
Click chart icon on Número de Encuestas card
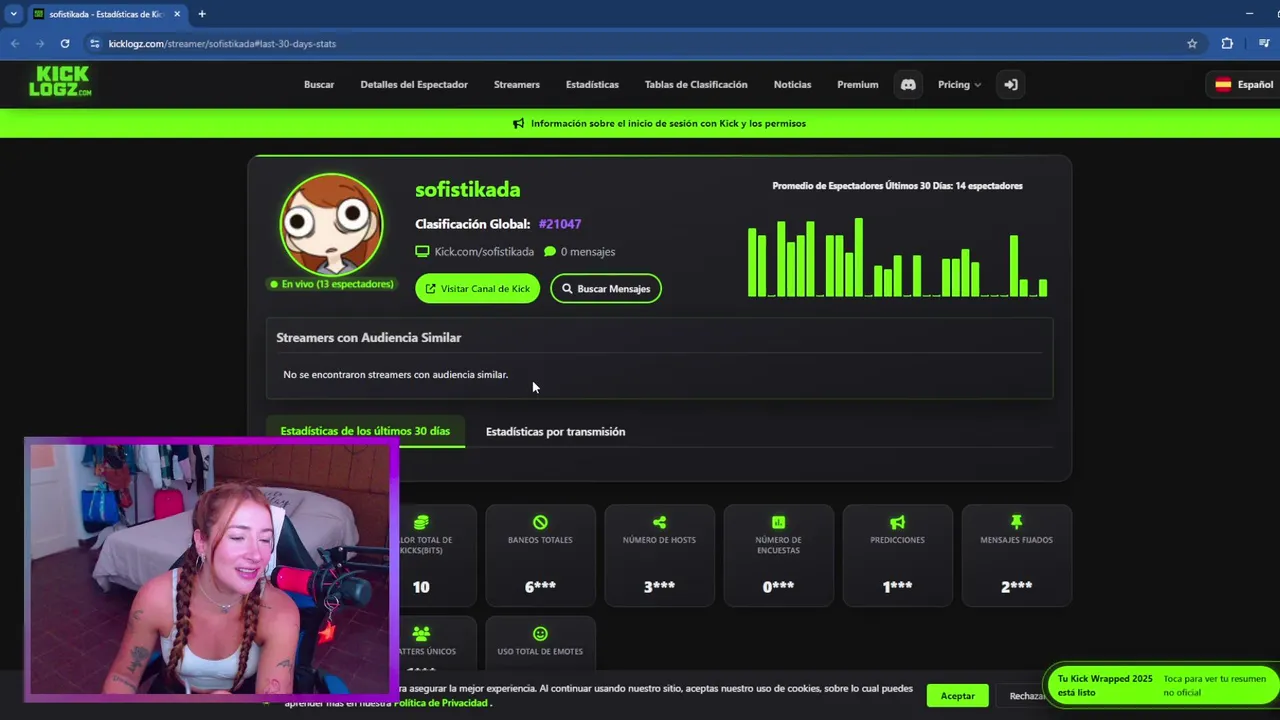778,522
